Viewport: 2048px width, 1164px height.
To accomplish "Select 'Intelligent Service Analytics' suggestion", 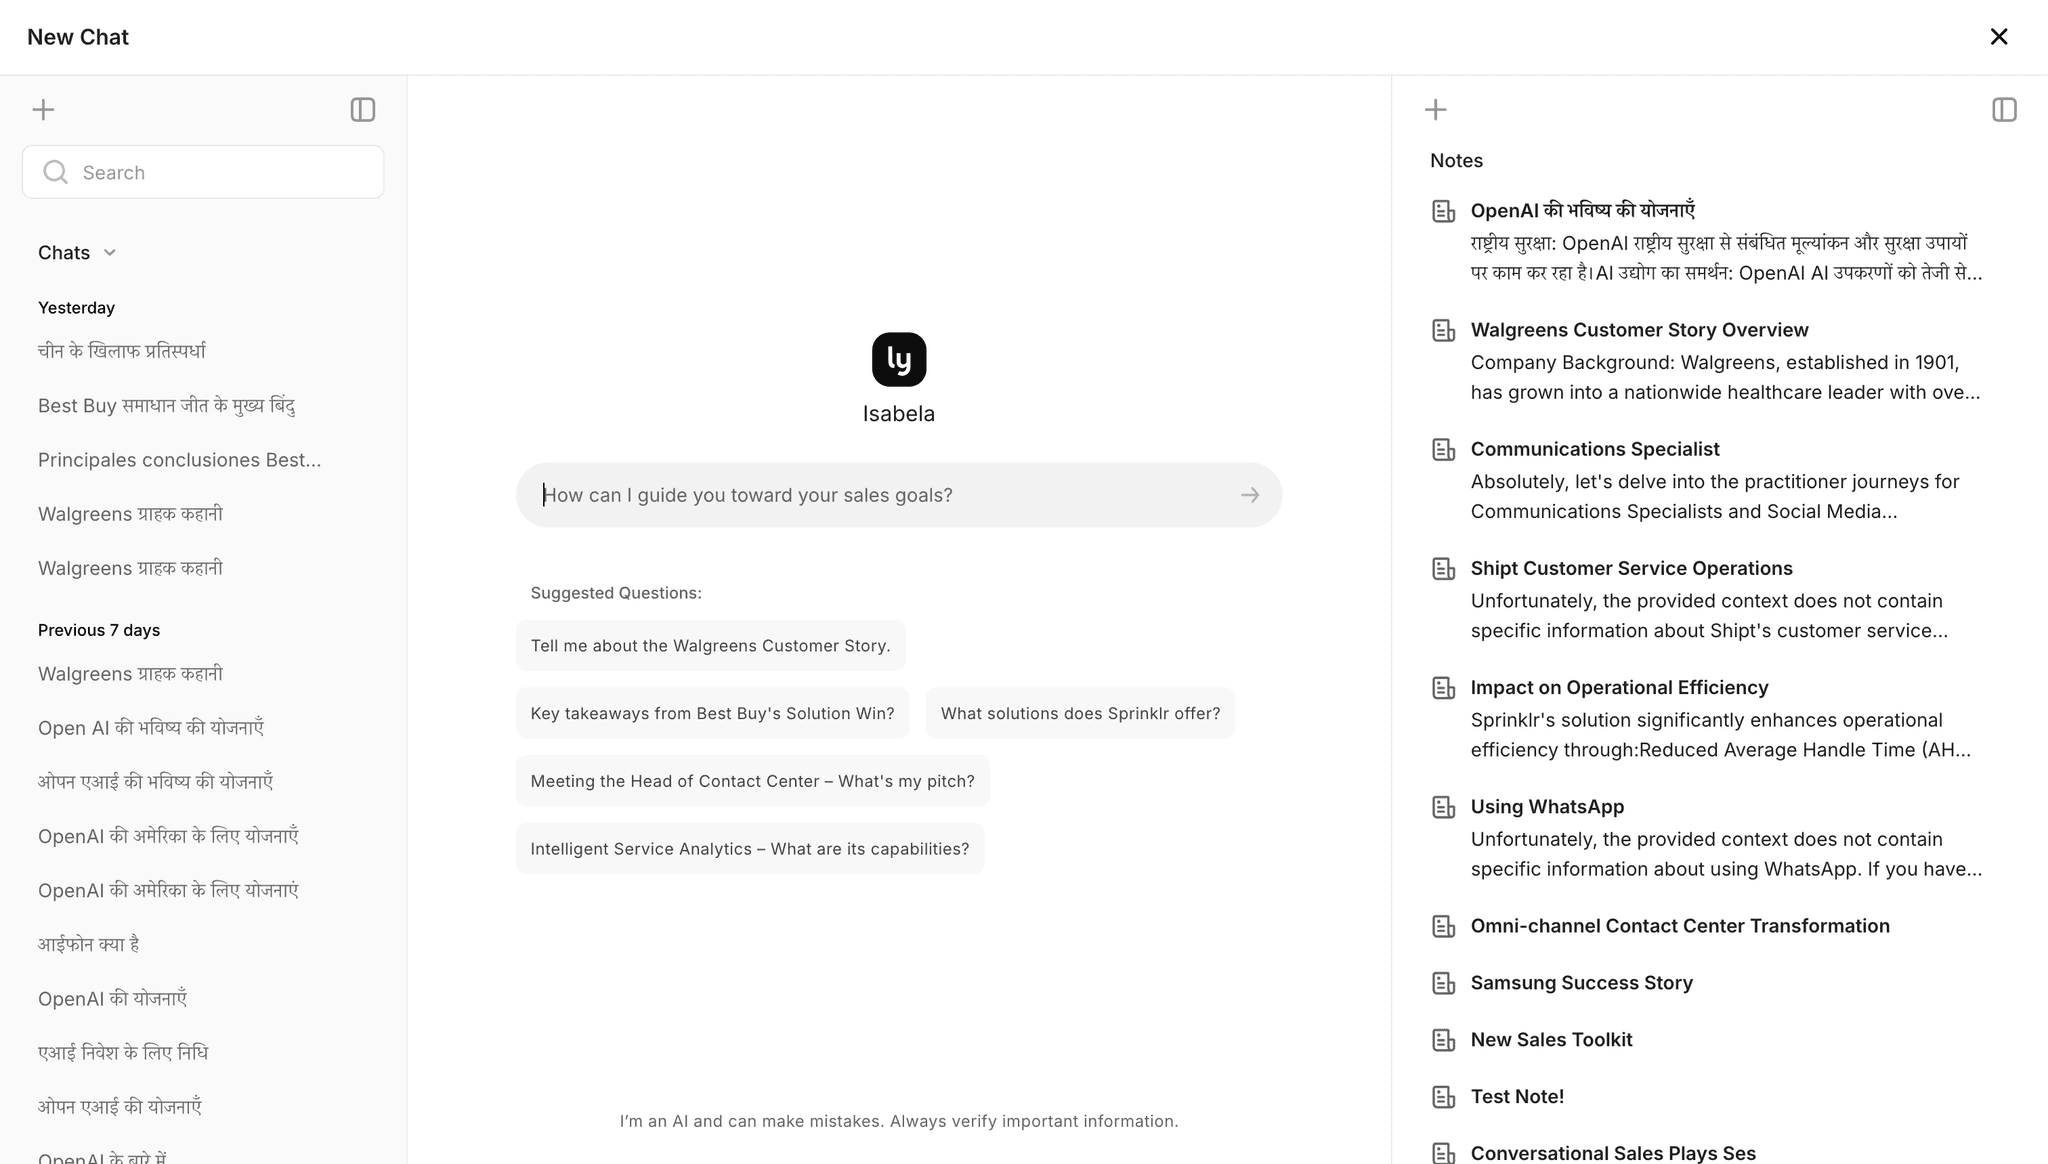I will click(x=750, y=849).
